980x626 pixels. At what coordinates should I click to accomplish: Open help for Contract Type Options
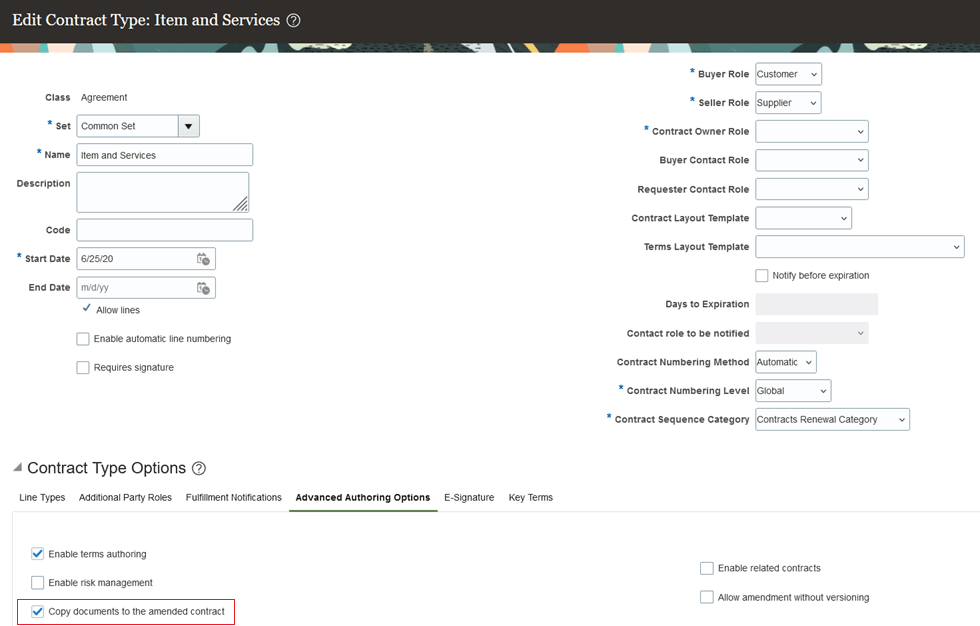(x=198, y=468)
